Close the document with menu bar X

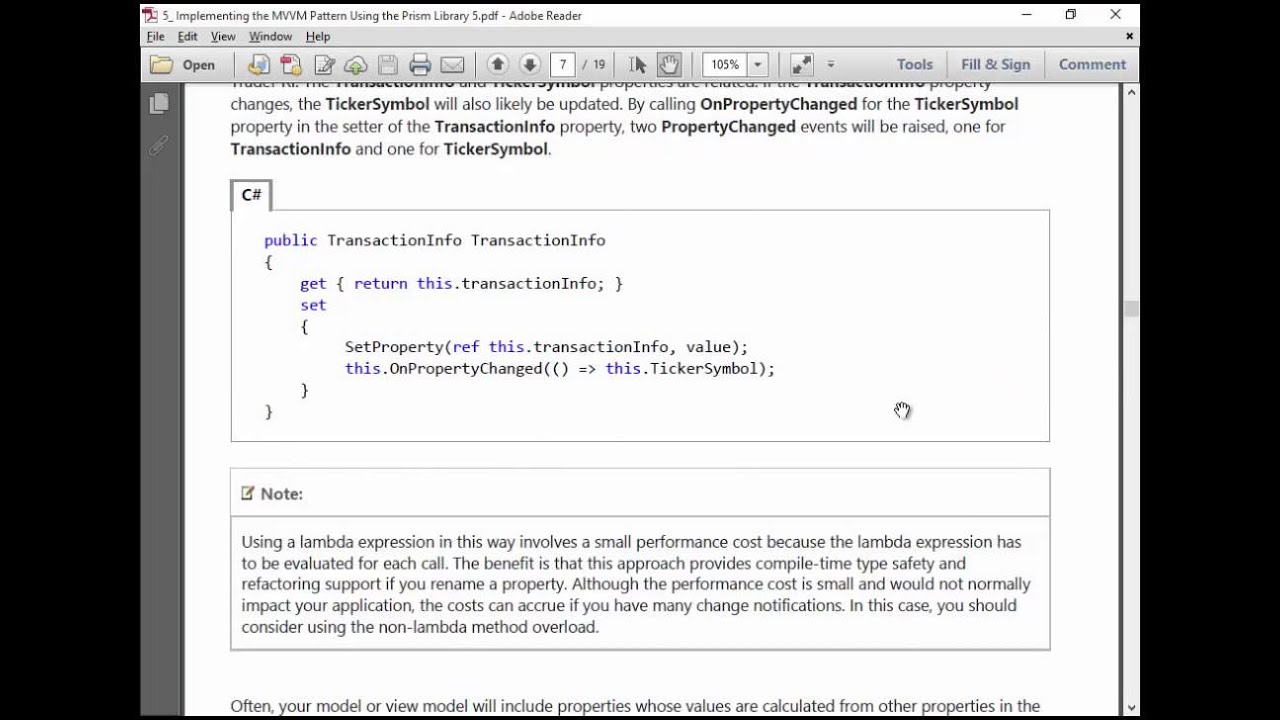tap(1129, 36)
